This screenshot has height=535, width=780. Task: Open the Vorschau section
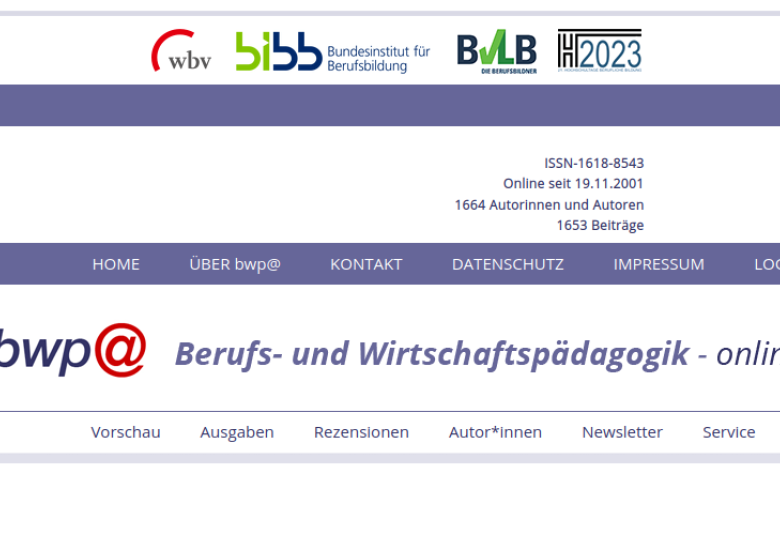pyautogui.click(x=125, y=432)
